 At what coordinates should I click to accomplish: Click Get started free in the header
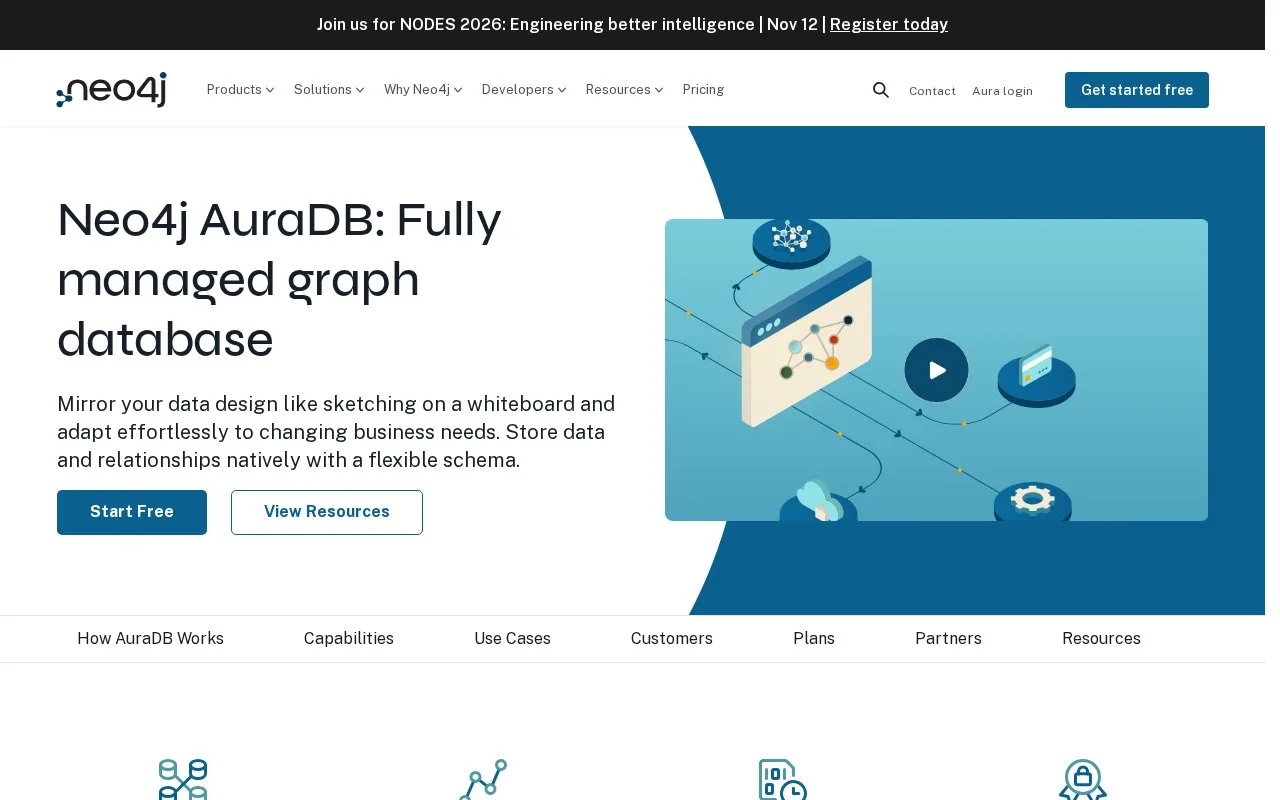click(1137, 90)
